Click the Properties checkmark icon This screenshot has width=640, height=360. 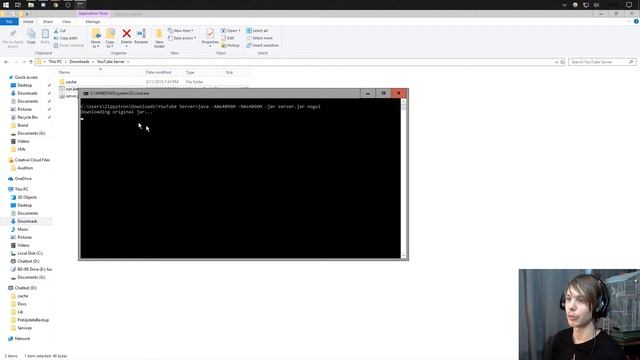tap(210, 34)
